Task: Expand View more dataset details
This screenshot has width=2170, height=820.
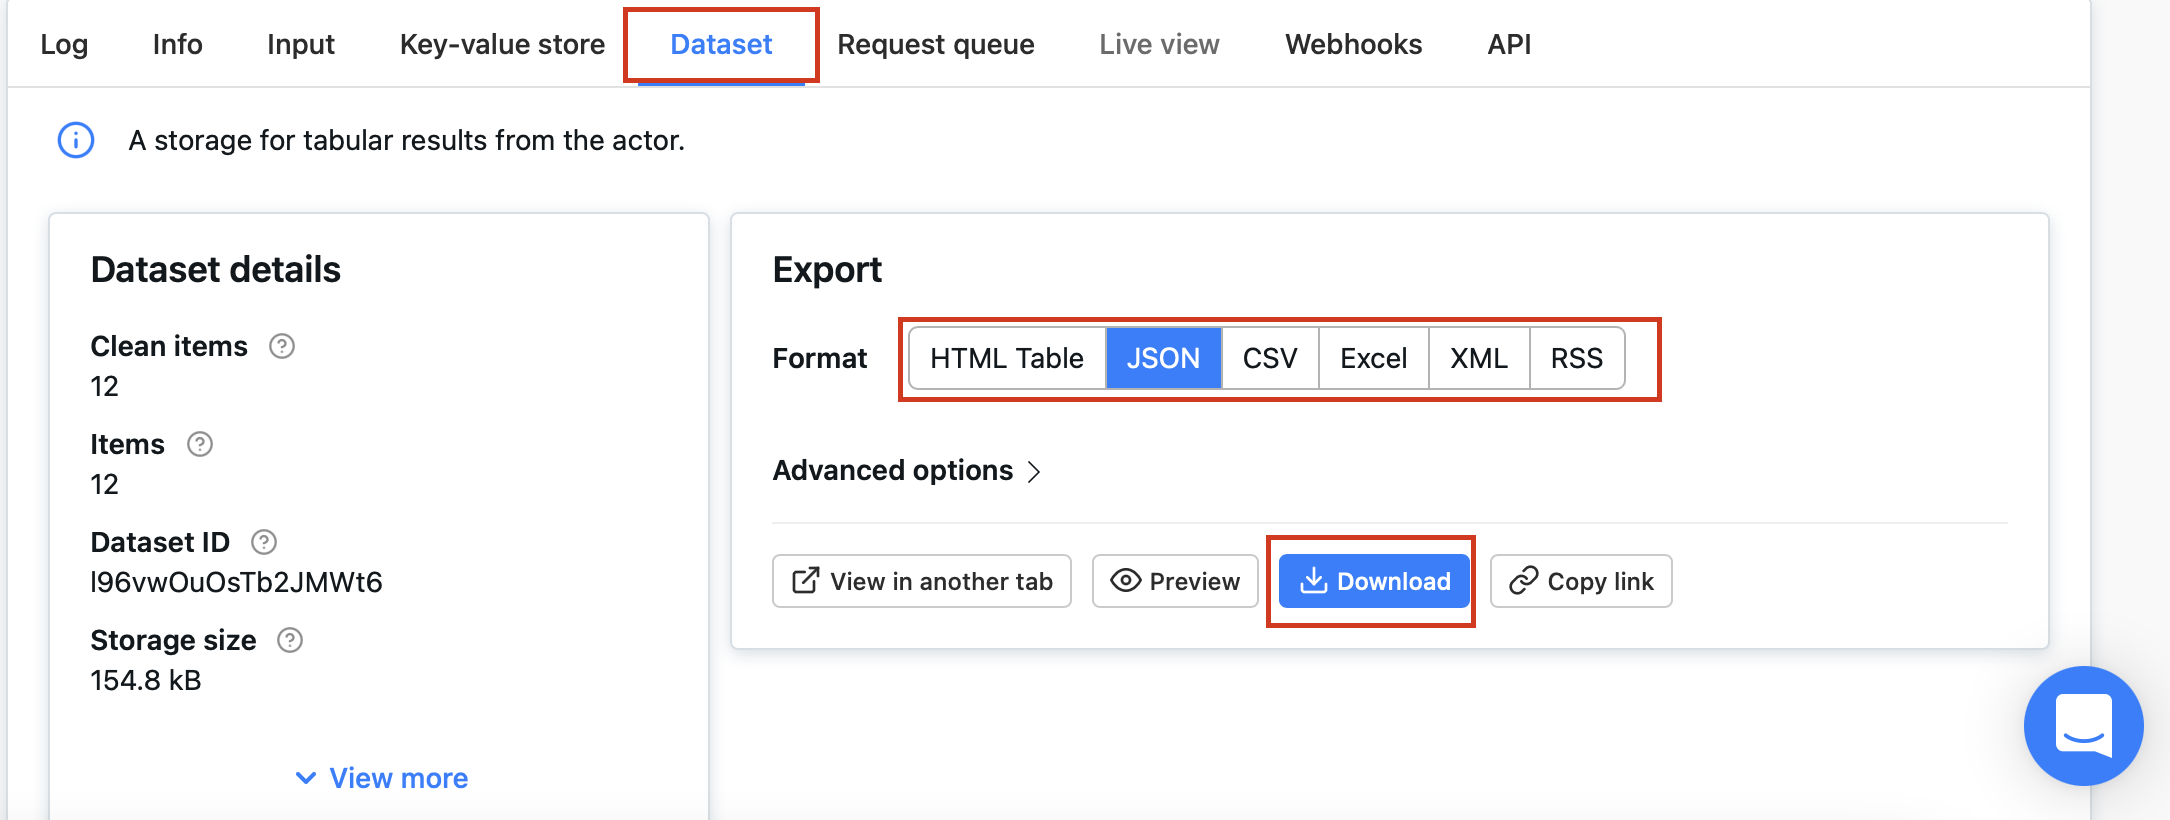Action: tap(381, 778)
